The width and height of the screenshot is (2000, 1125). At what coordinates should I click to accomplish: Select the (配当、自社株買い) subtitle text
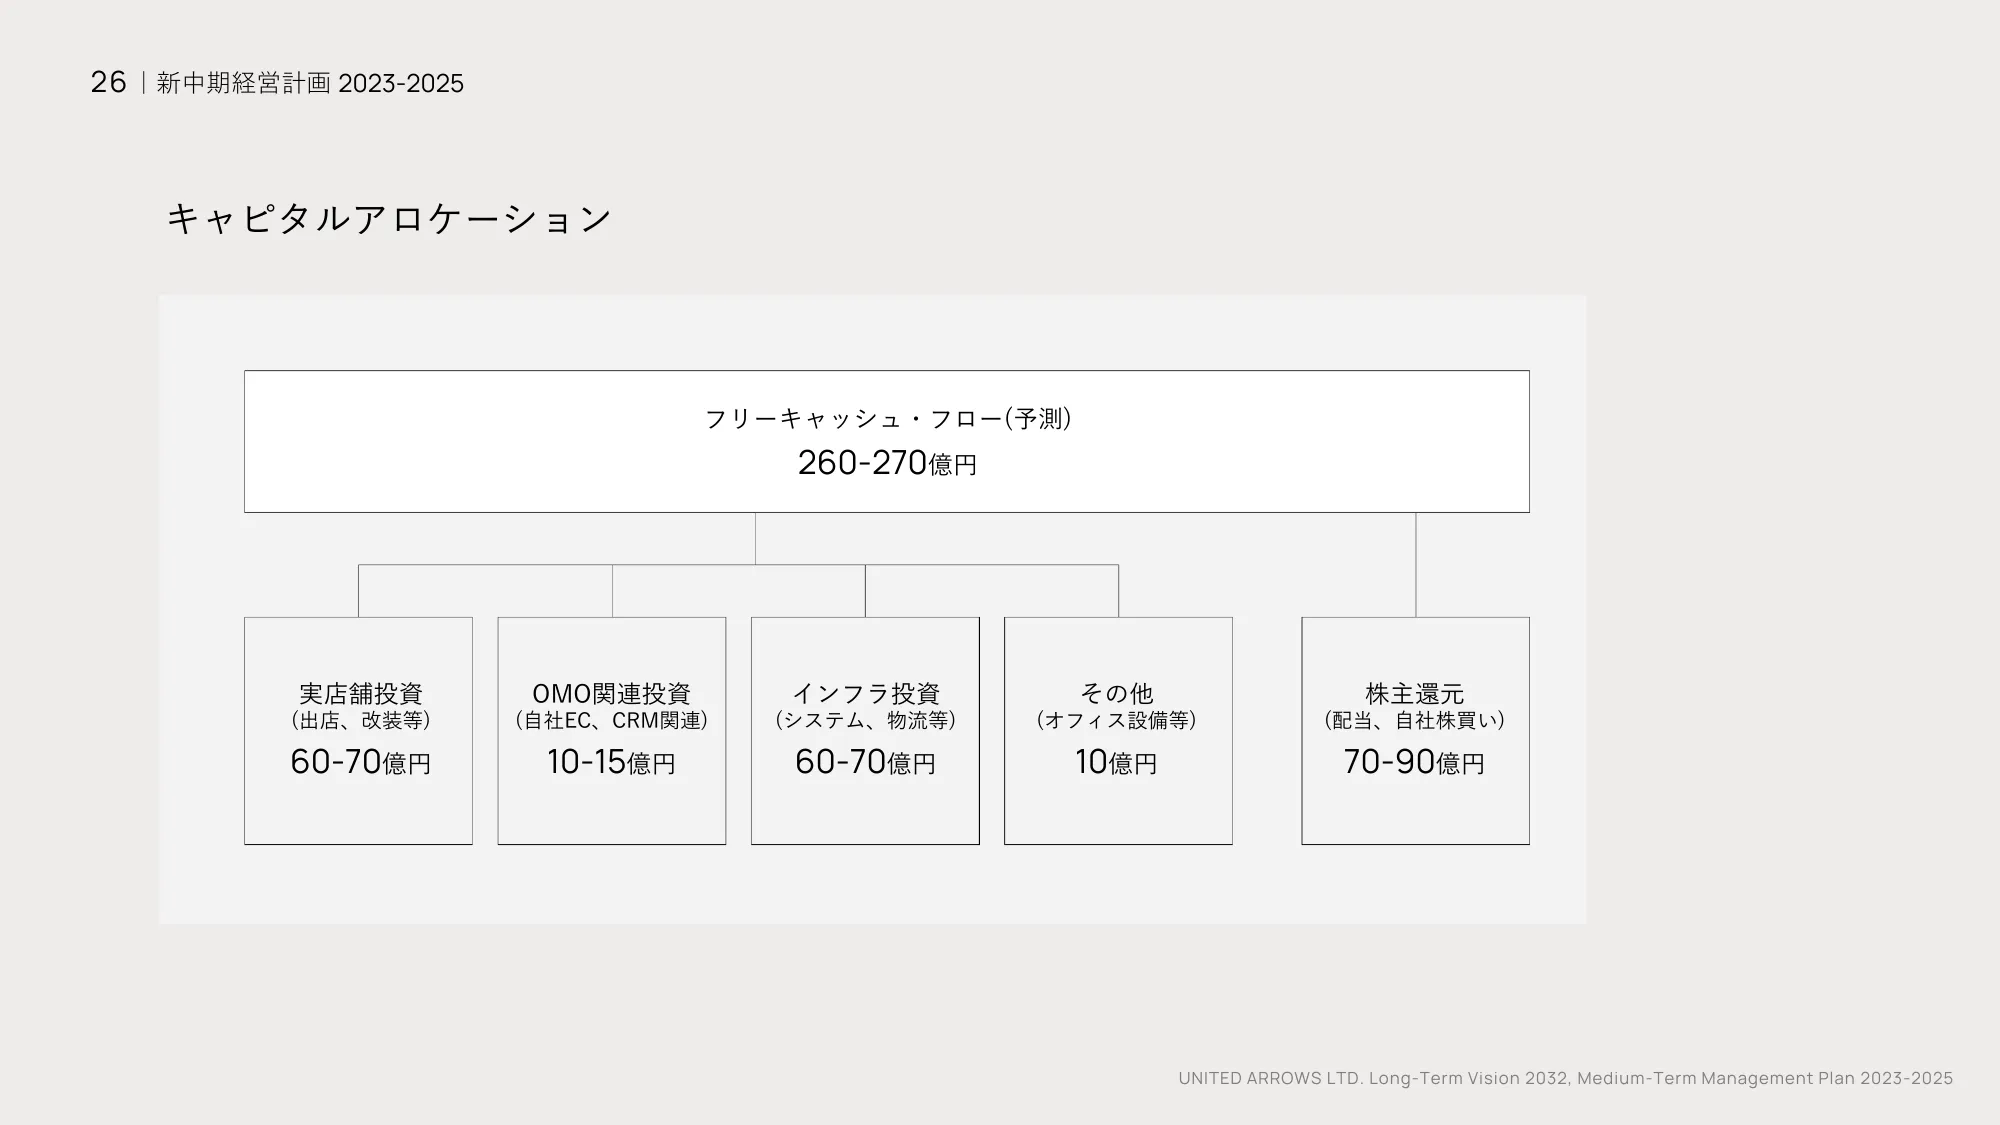[x=1414, y=719]
